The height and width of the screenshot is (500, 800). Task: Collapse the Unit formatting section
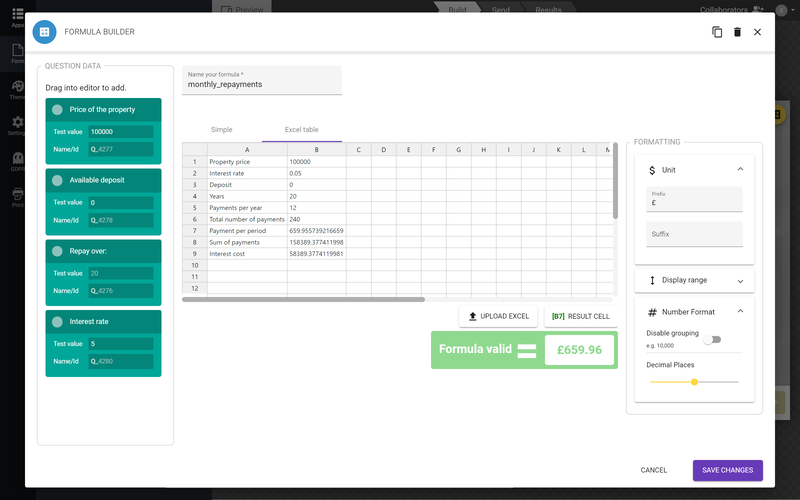[740, 169]
